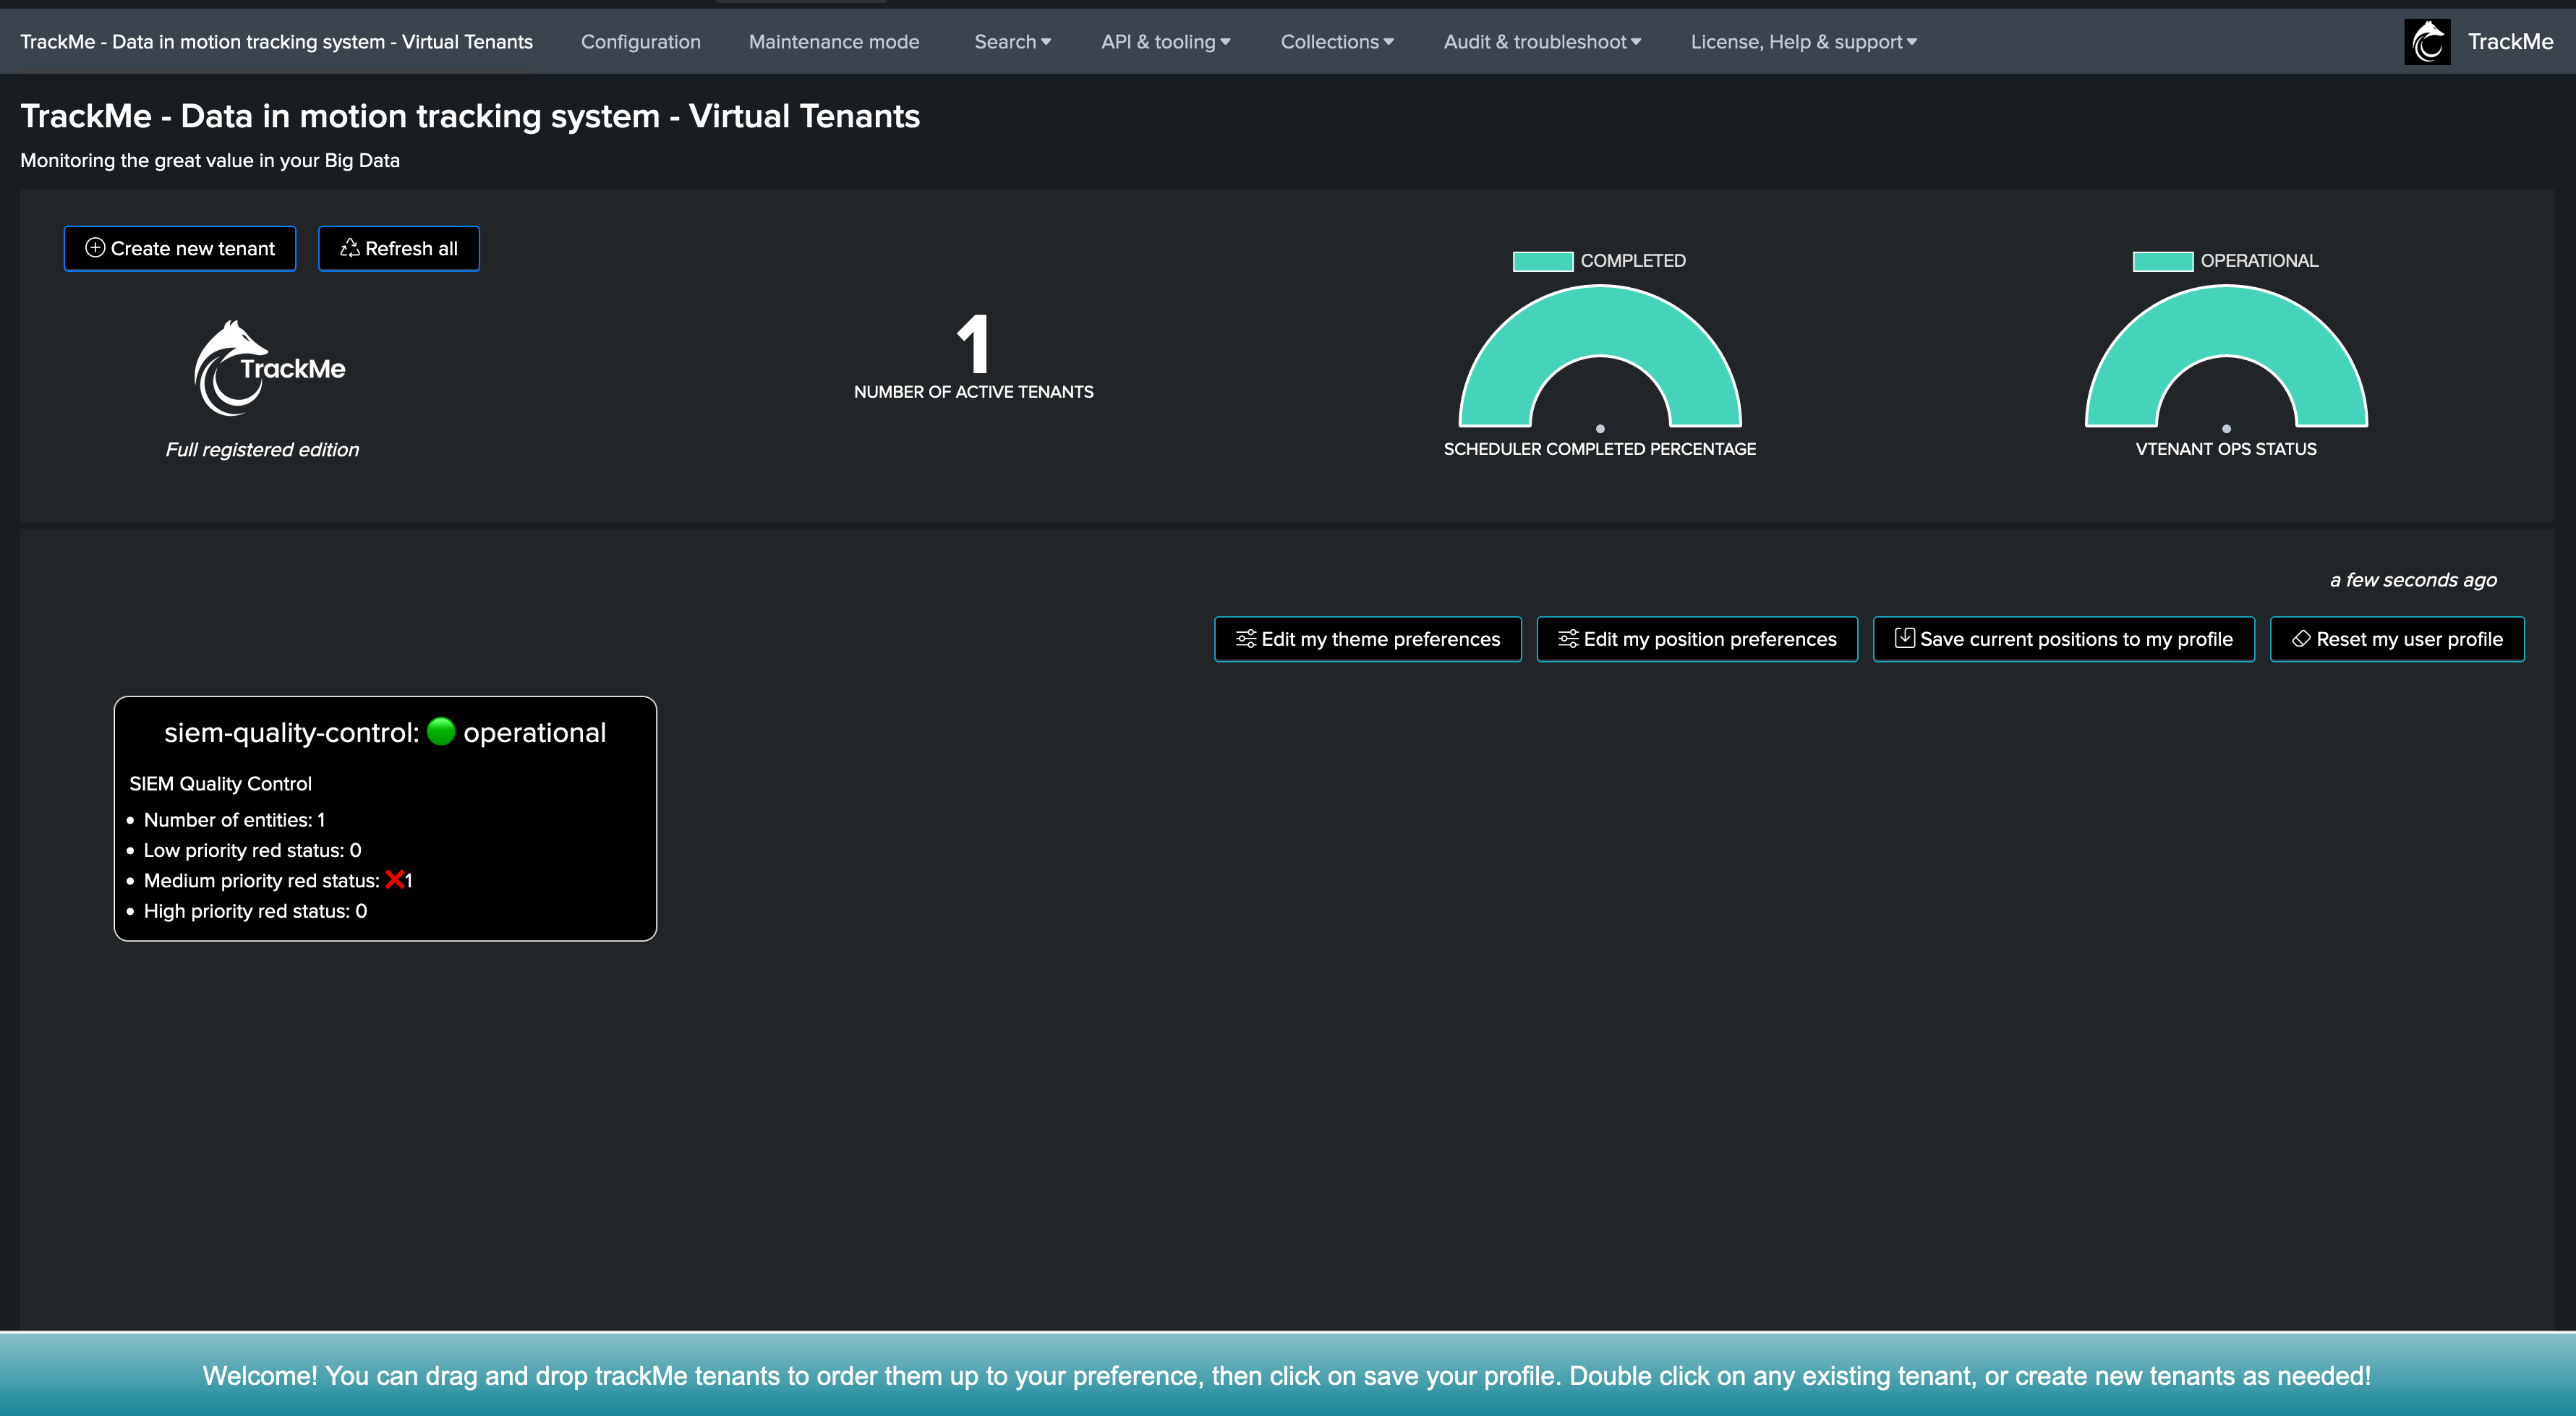Click the TrackMe wolf logo in top-right header
The height and width of the screenshot is (1416, 2576).
click(2427, 42)
